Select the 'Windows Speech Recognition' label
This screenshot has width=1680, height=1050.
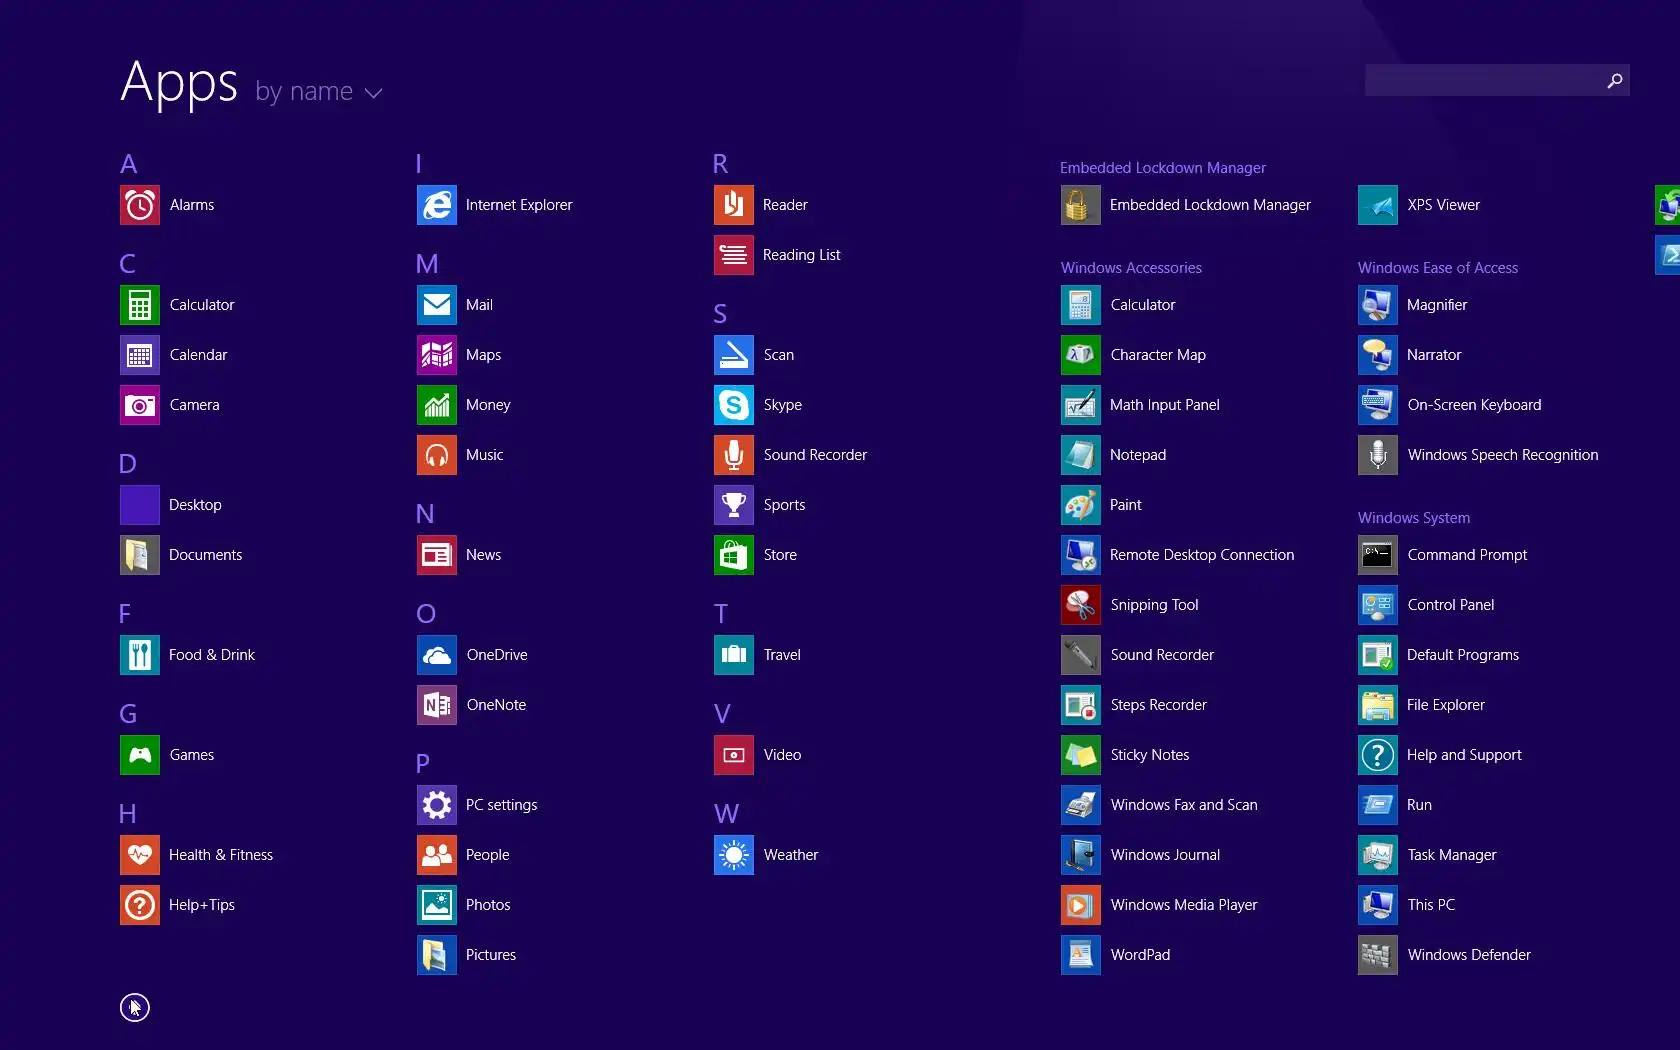[1503, 455]
